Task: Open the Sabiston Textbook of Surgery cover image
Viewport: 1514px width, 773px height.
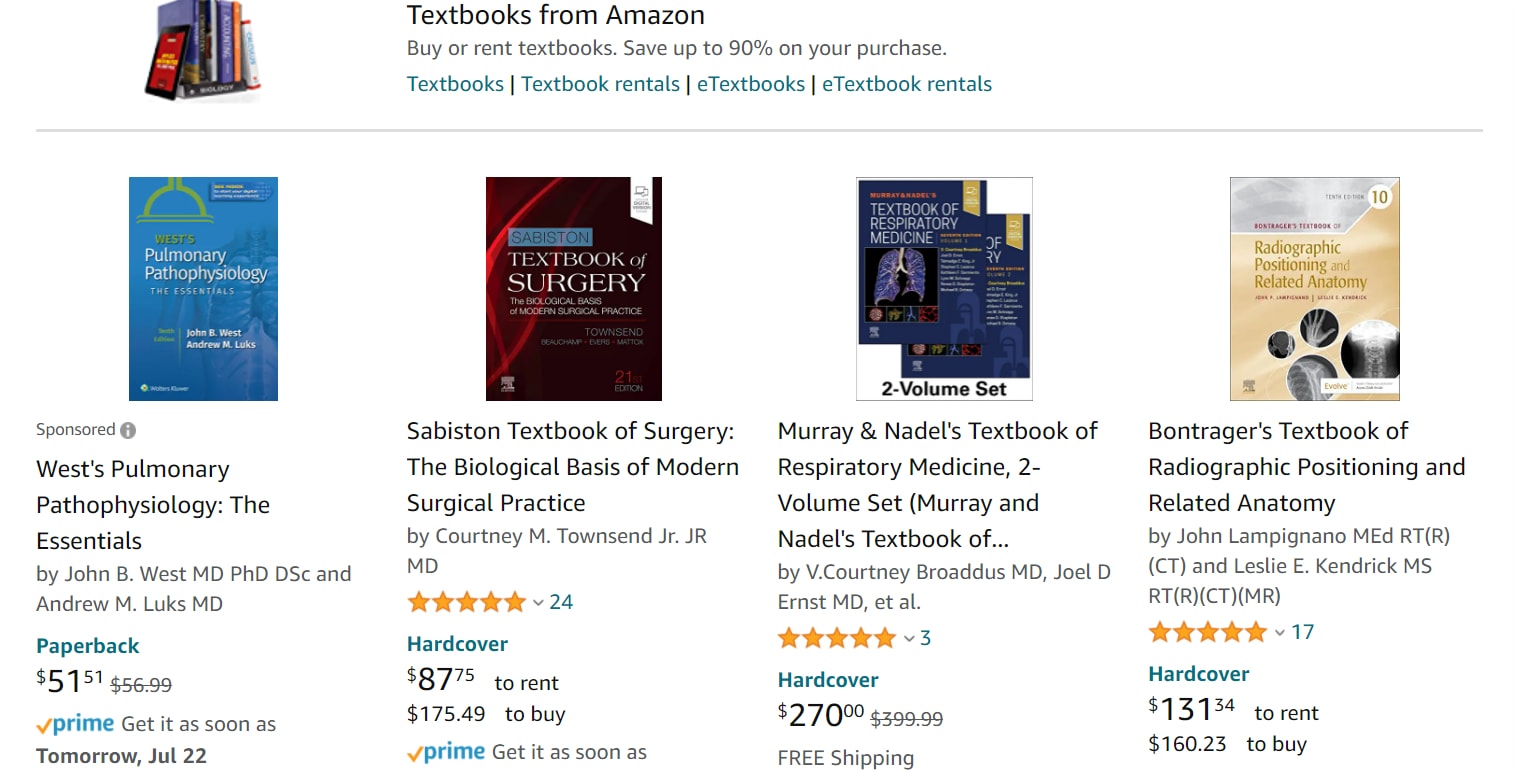Action: [x=573, y=288]
